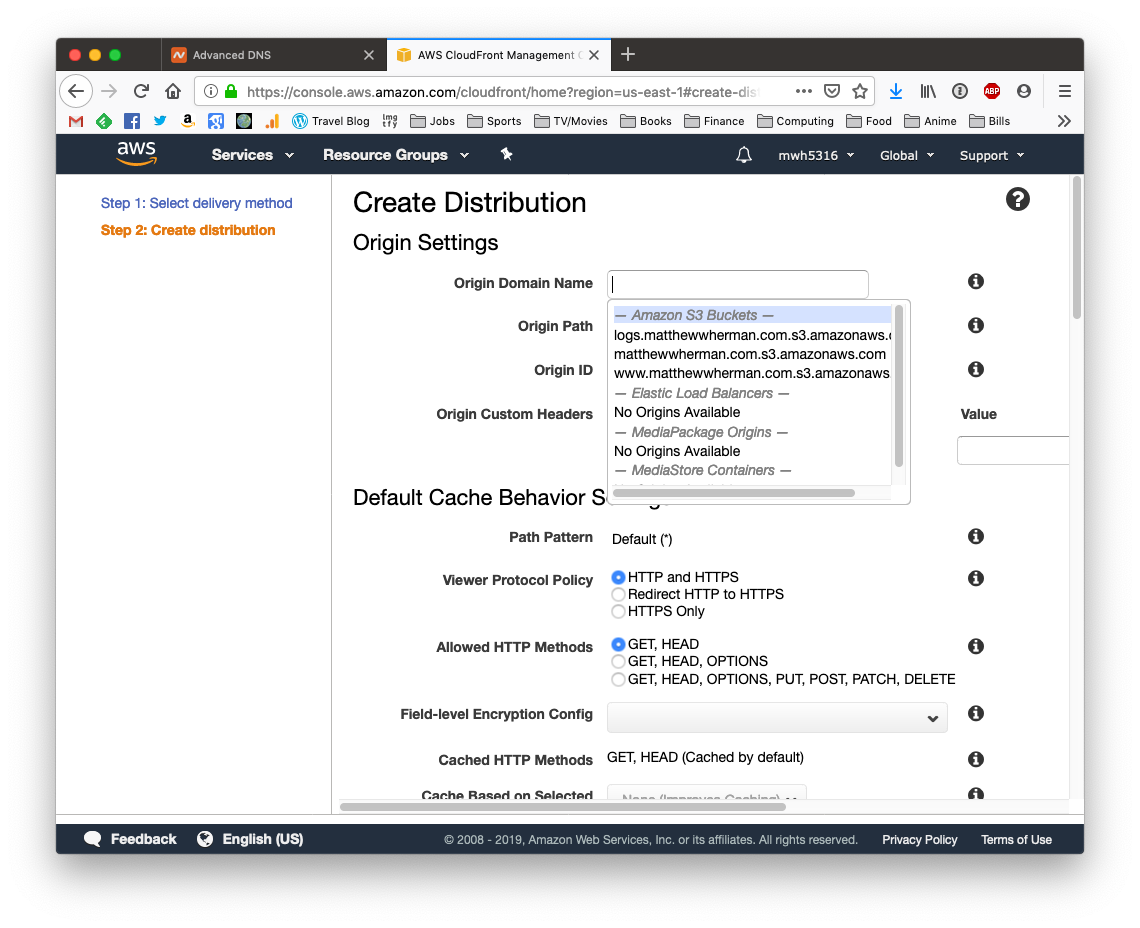Select GET, HEAD allowed methods

(x=618, y=644)
